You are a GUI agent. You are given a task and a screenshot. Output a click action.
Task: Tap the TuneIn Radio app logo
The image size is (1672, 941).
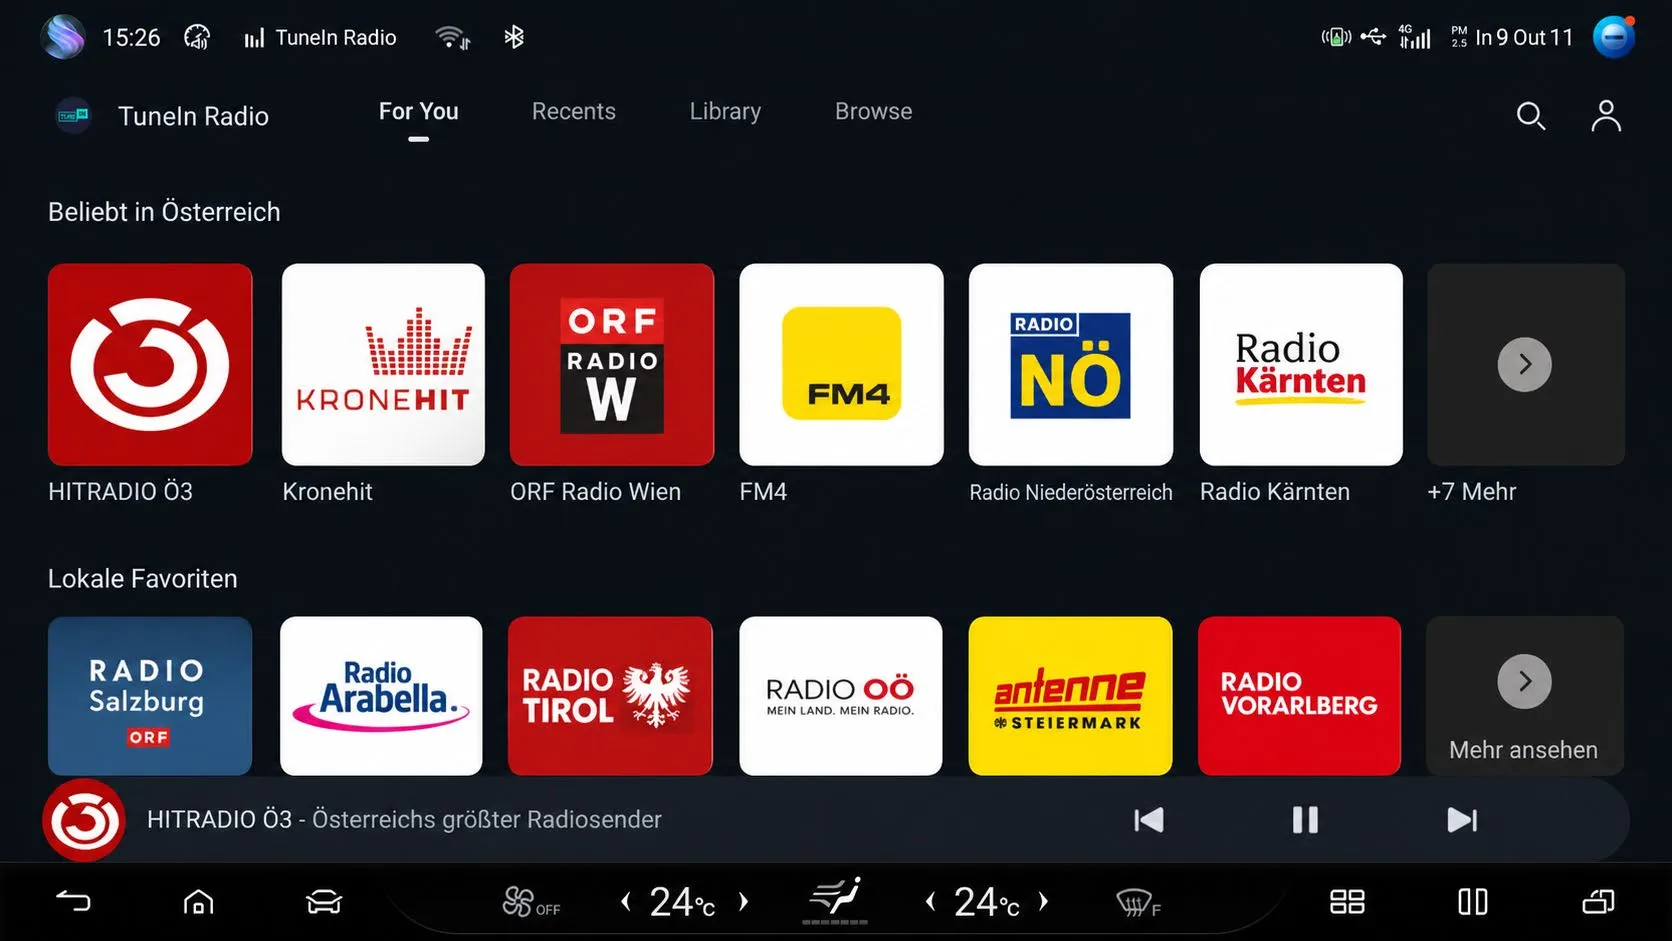pos(73,116)
